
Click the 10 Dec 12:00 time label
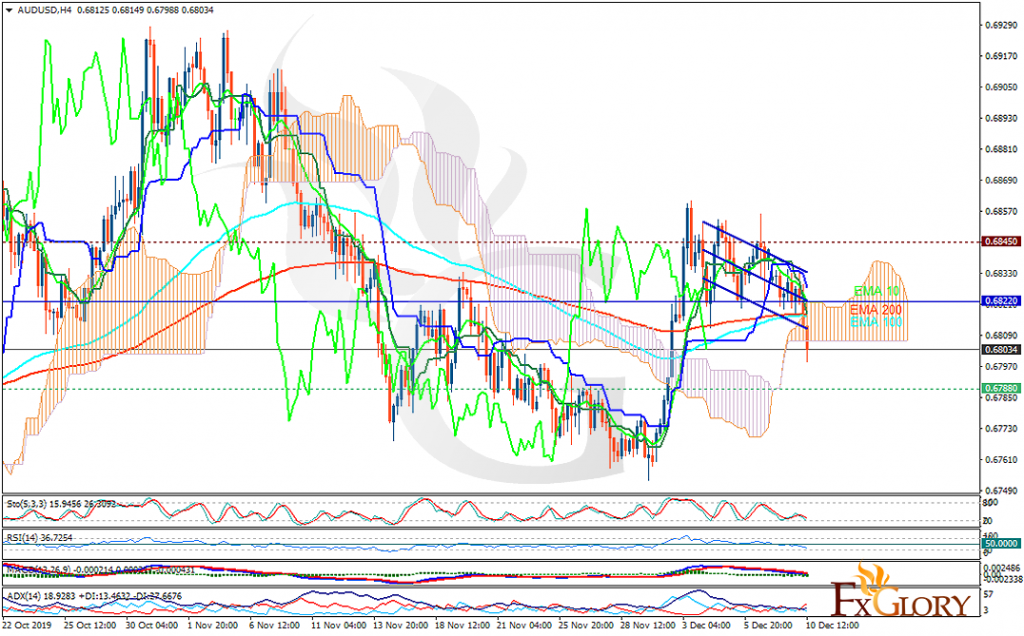[x=833, y=625]
